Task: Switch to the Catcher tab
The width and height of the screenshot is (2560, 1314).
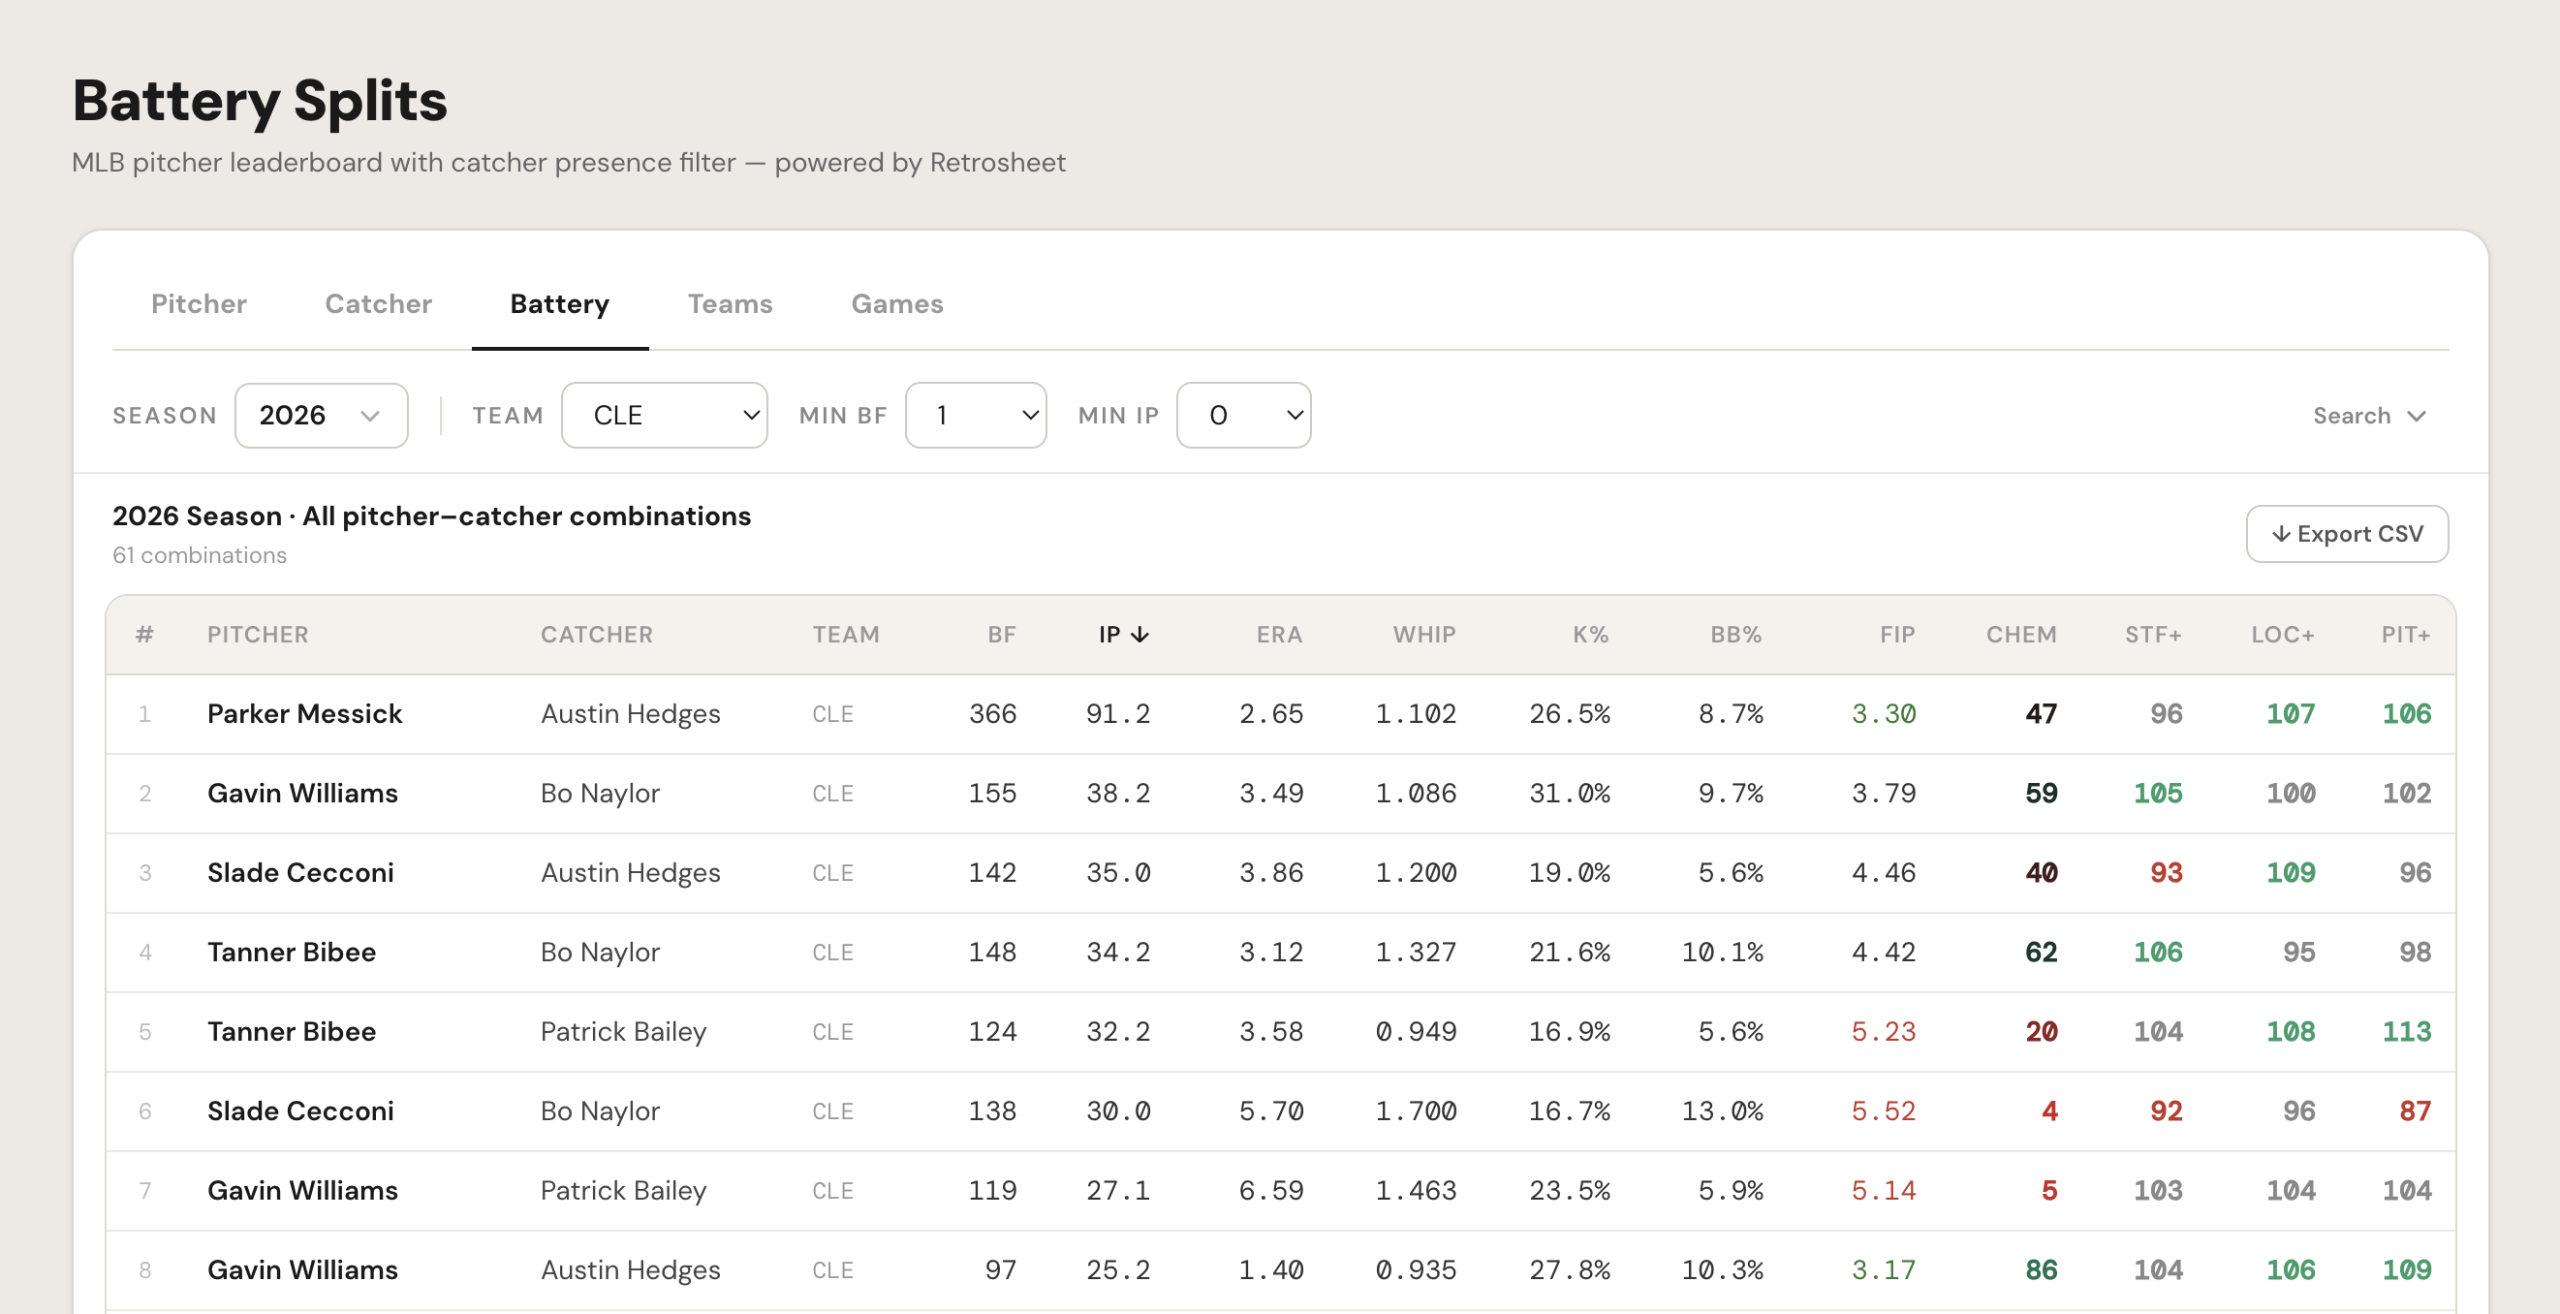Action: click(x=378, y=304)
